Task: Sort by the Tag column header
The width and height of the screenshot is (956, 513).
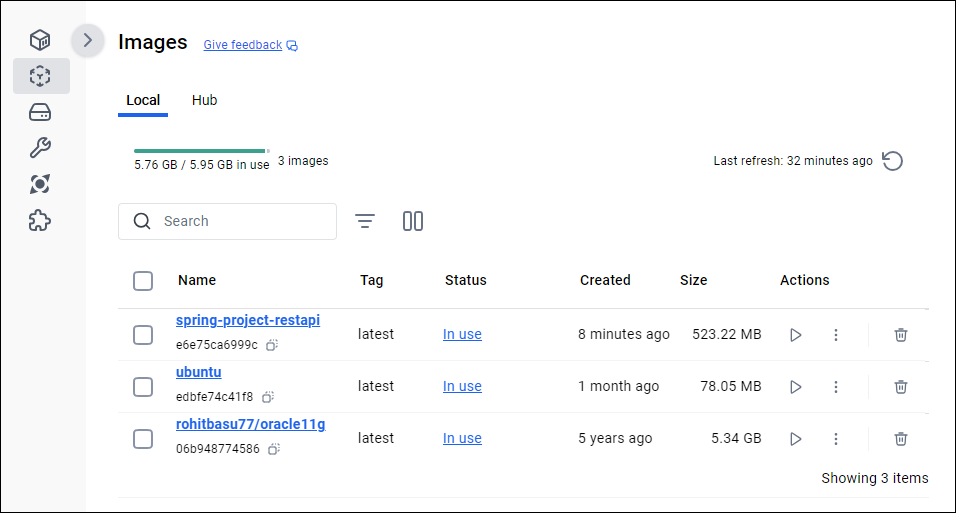Action: [371, 280]
